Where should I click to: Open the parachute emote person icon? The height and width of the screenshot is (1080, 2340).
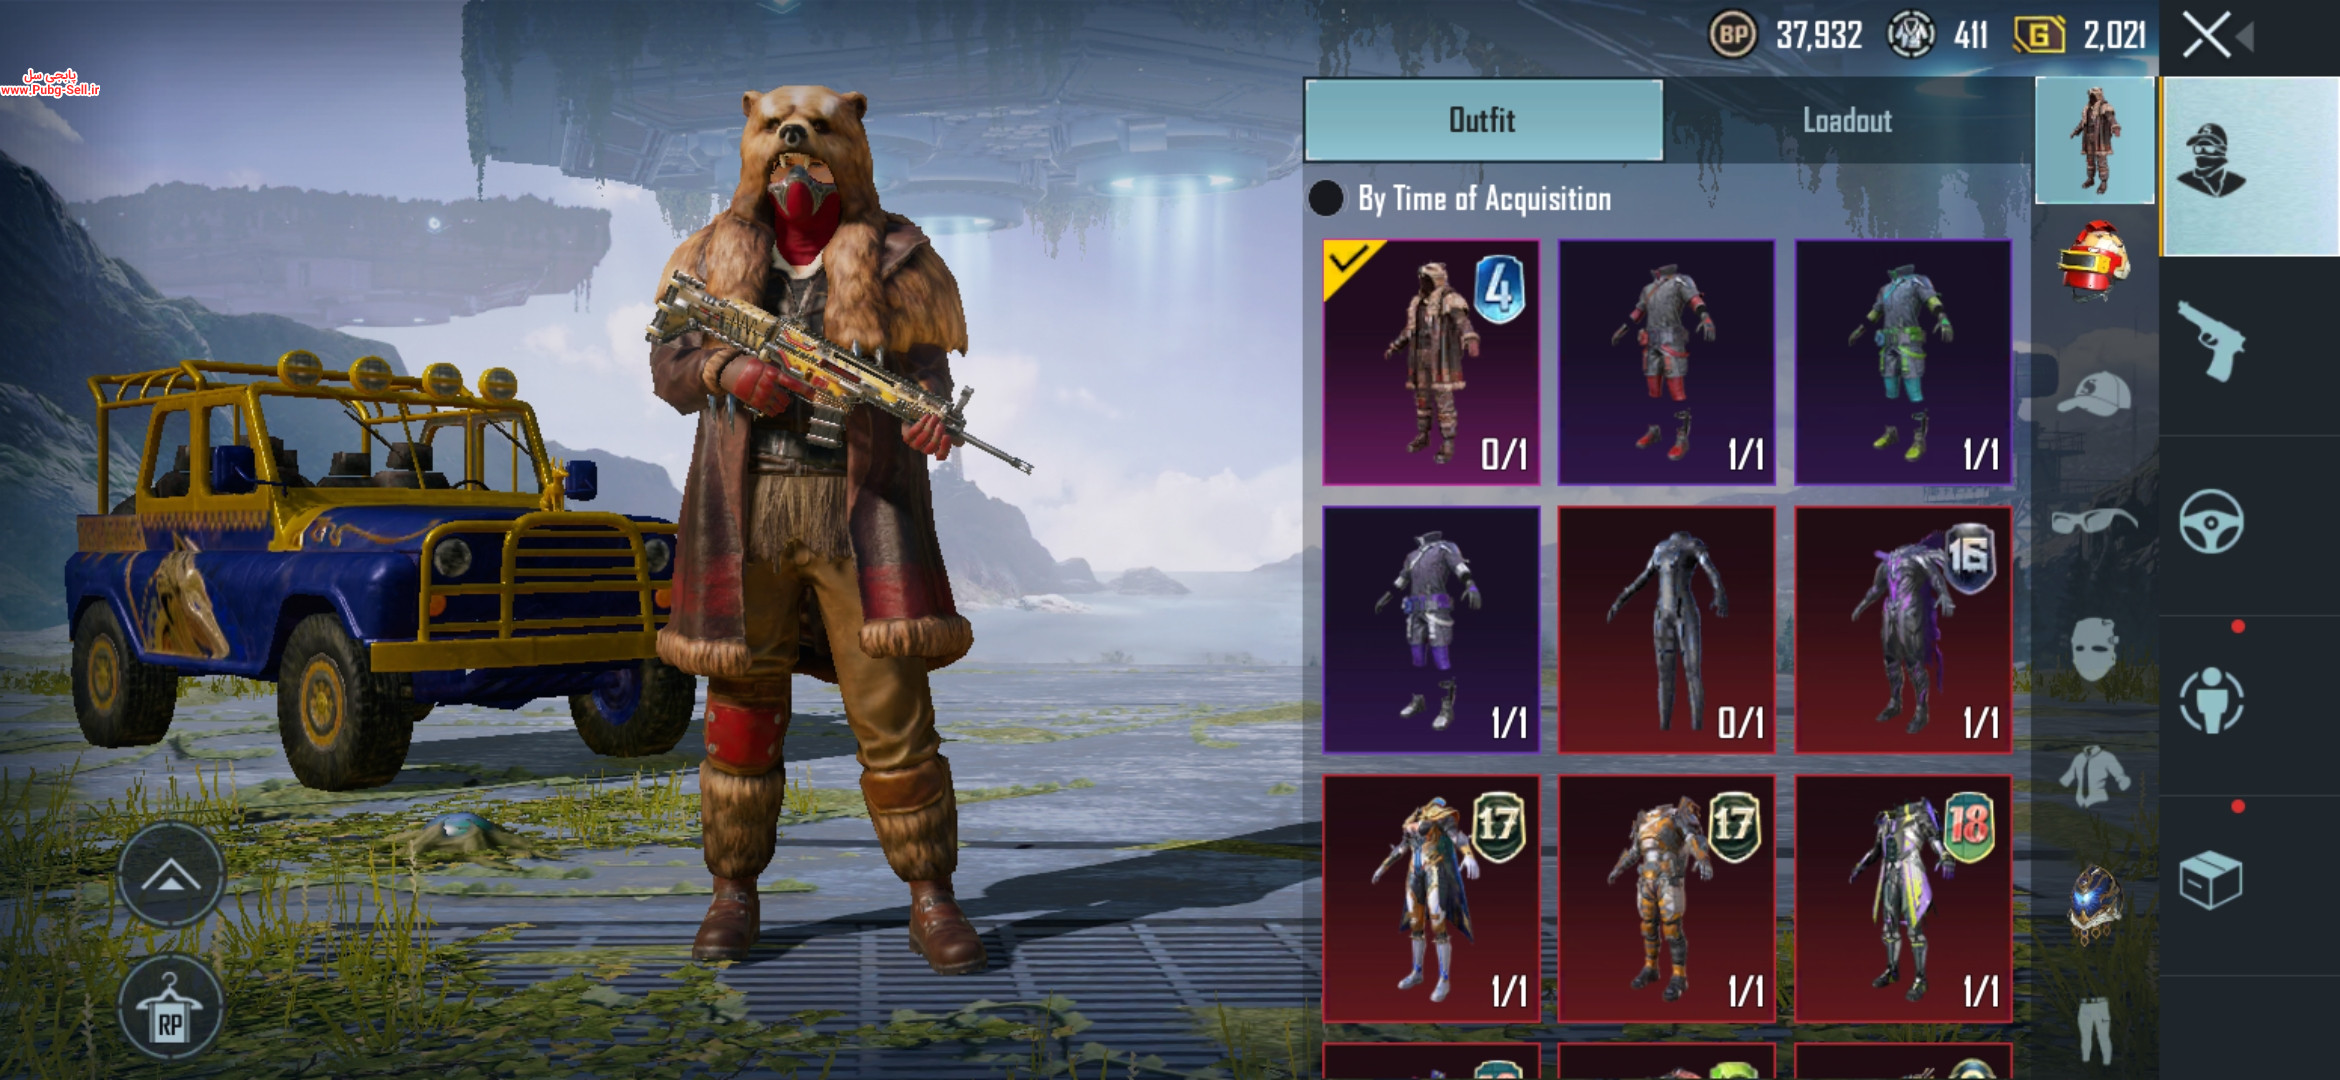(2211, 700)
